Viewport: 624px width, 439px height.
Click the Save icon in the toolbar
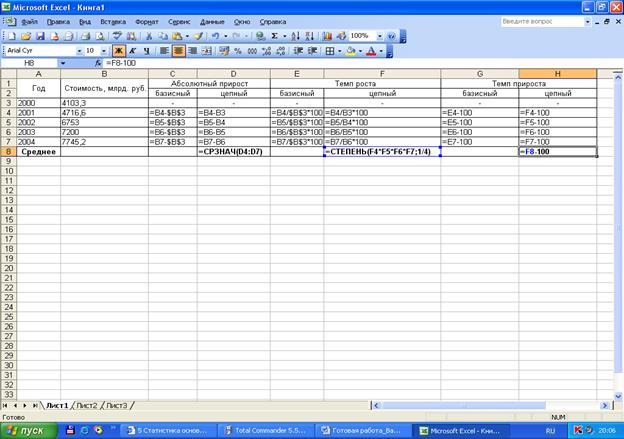click(38, 35)
